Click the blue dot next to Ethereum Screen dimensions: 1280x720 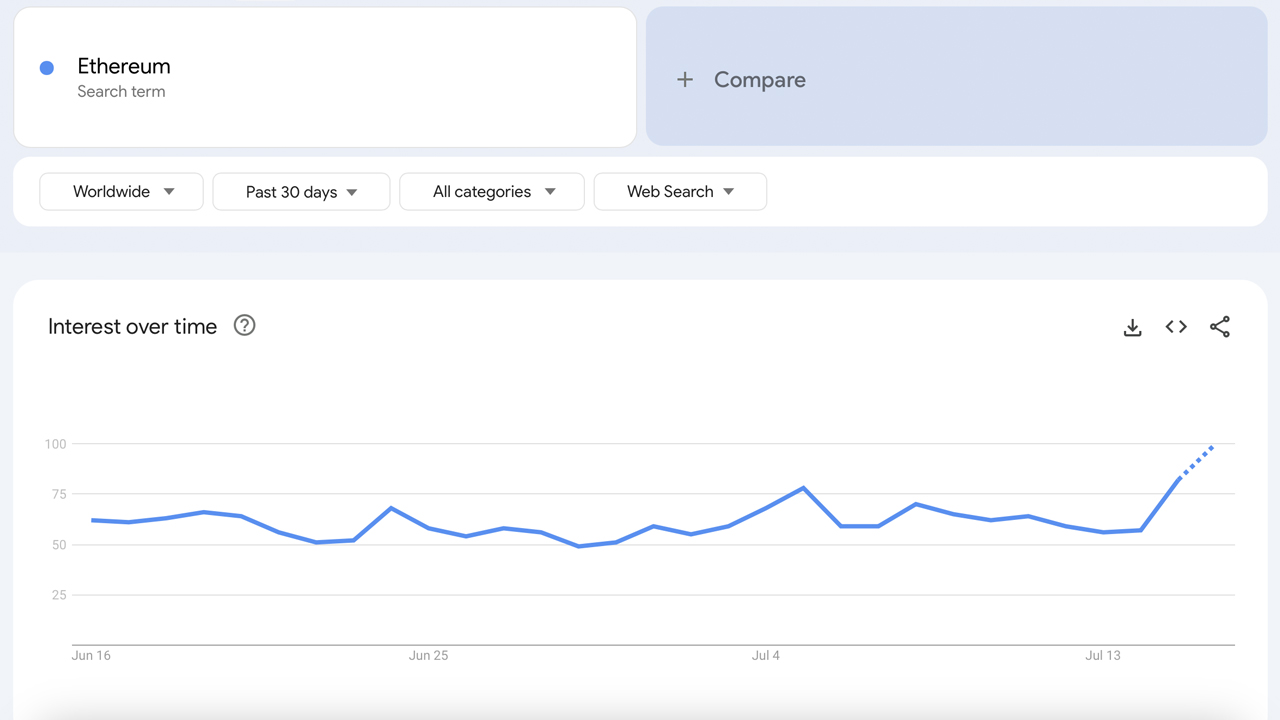click(46, 67)
